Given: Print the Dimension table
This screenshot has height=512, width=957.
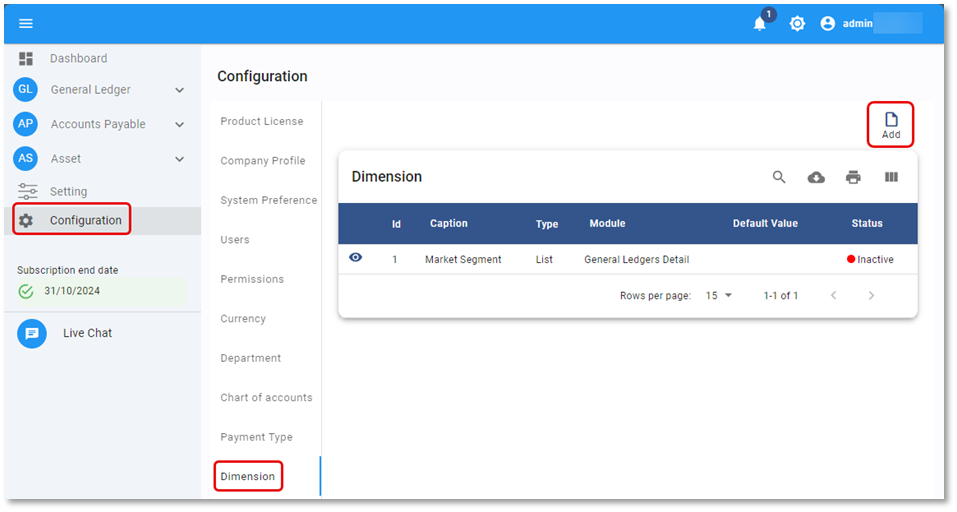Looking at the screenshot, I should 853,177.
